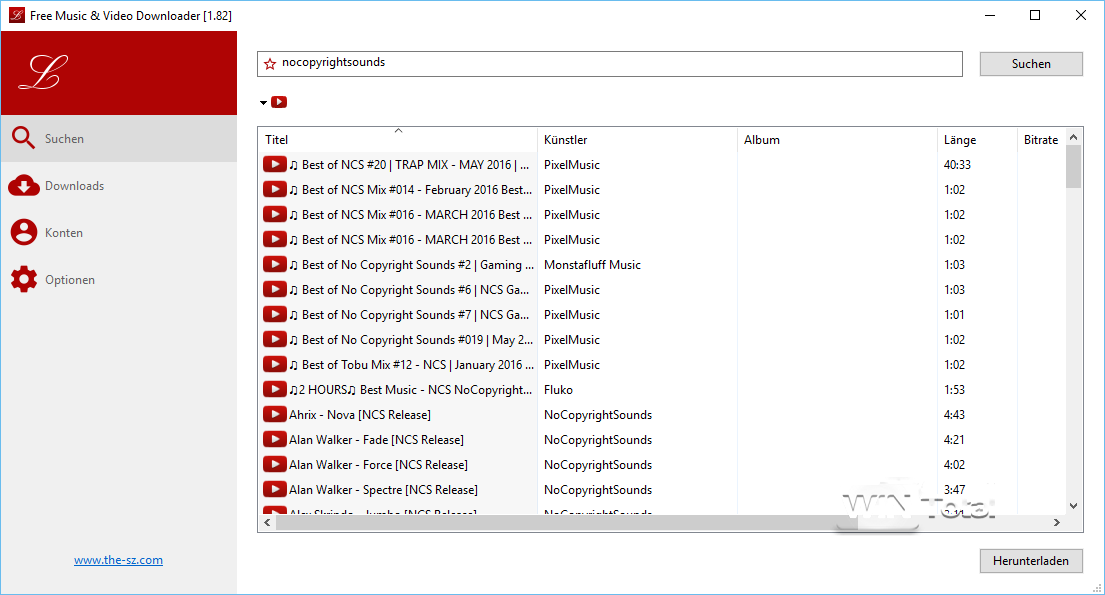Click YouTube icon of No Copyright Sounds #7 row

tap(274, 314)
